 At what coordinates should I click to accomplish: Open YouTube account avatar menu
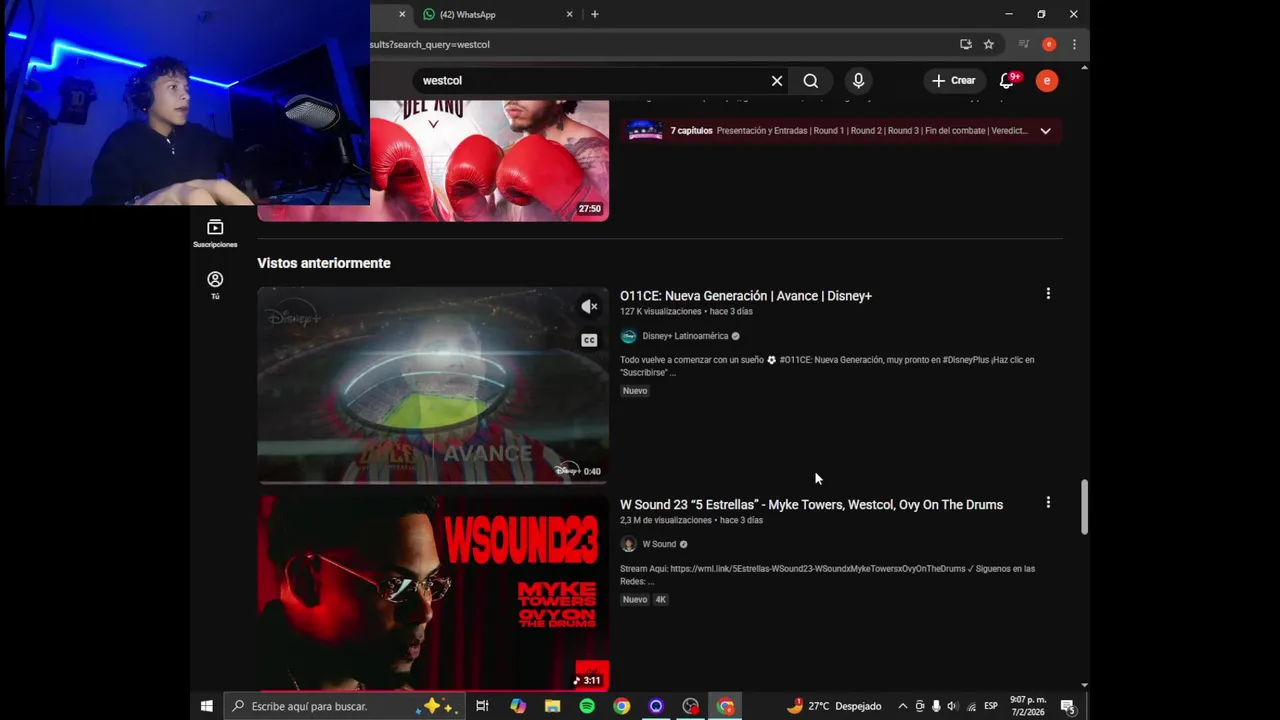[1047, 80]
